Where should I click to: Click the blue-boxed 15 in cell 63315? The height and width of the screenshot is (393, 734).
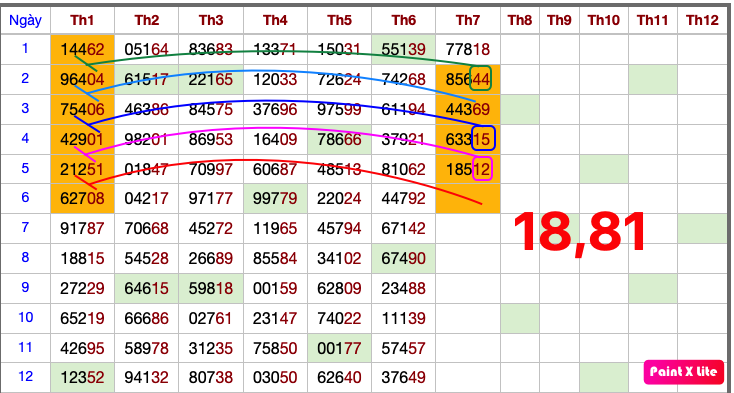(x=483, y=138)
